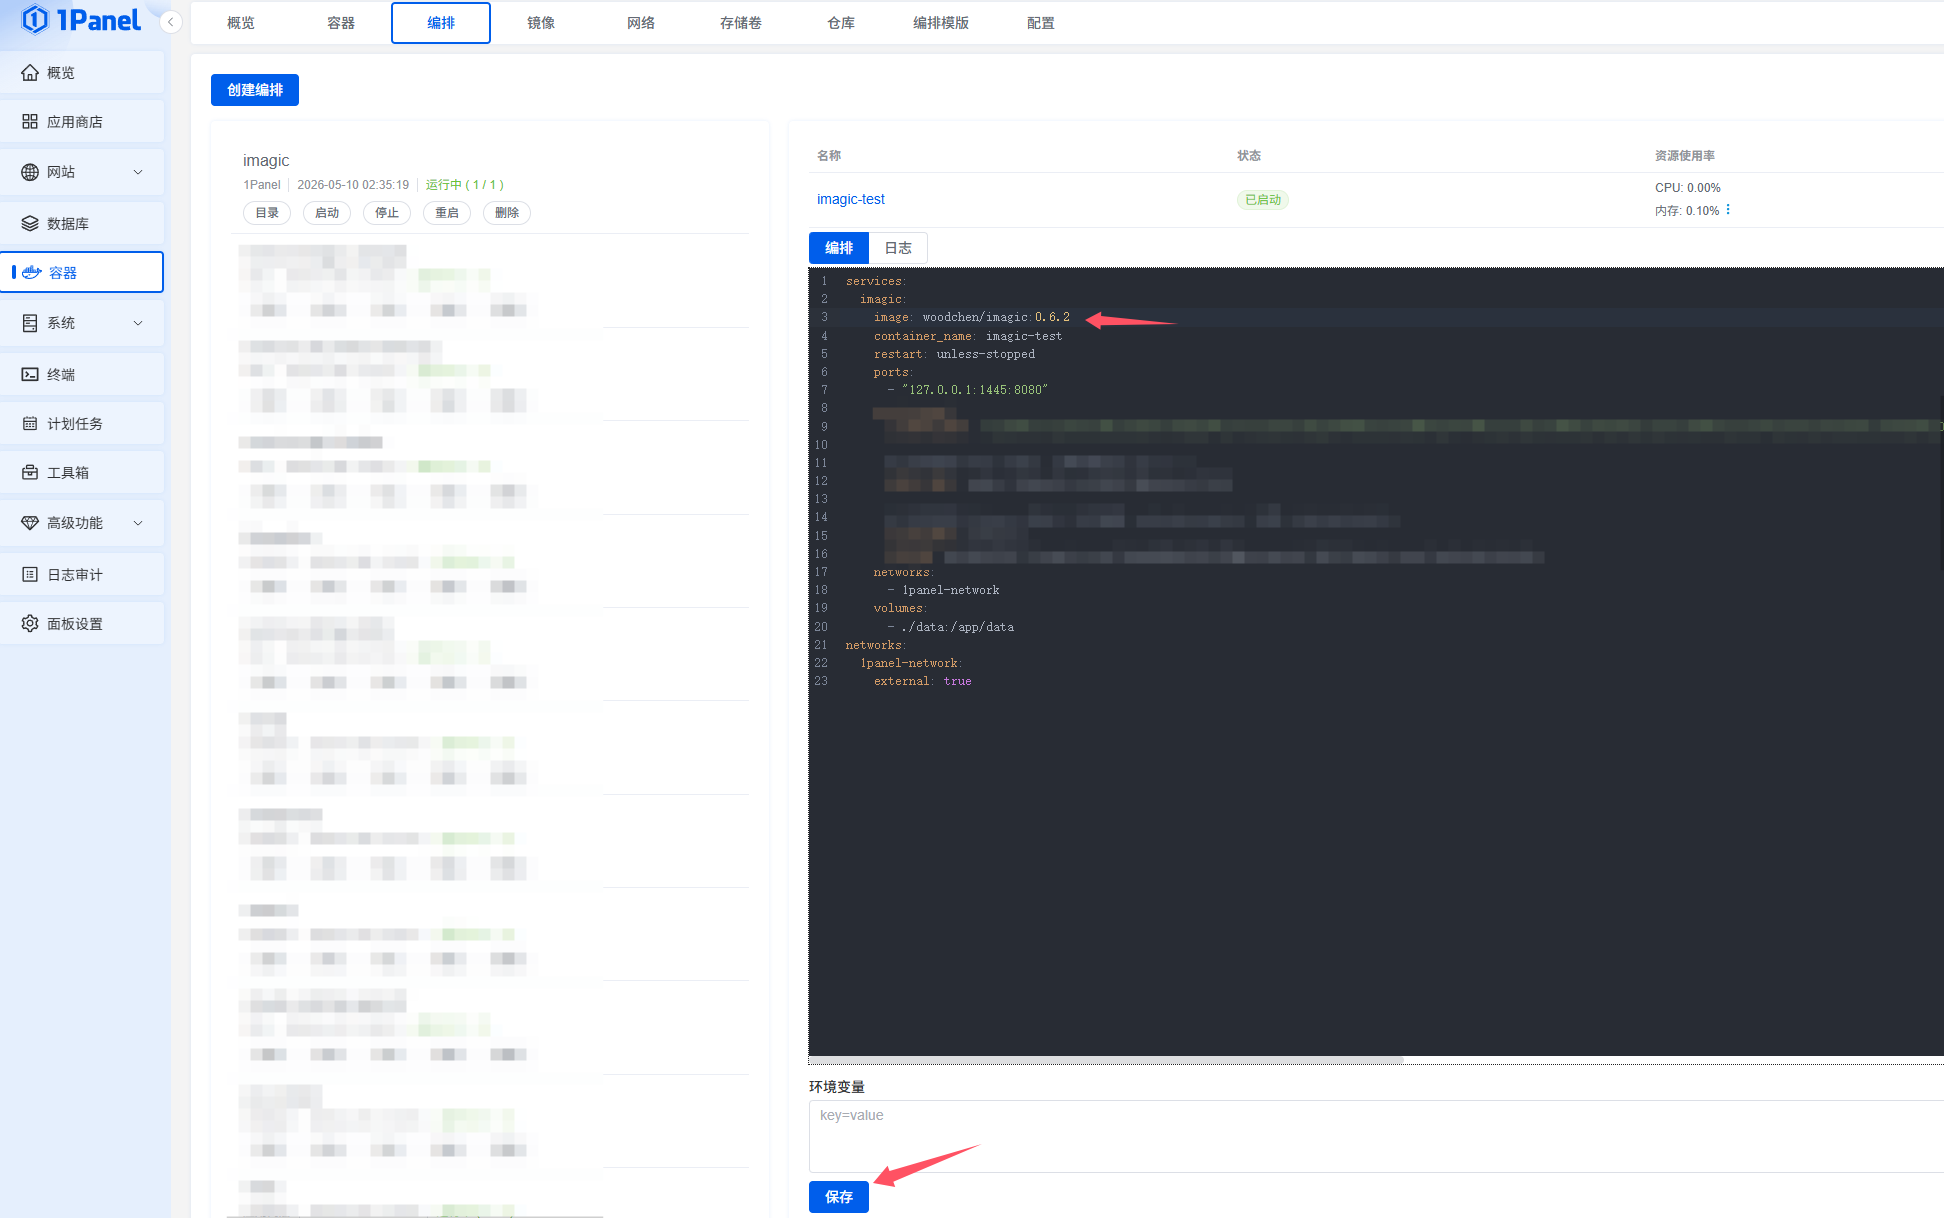Click the horizontal scrollbar under the code editor
The image size is (1944, 1218).
(1106, 1059)
